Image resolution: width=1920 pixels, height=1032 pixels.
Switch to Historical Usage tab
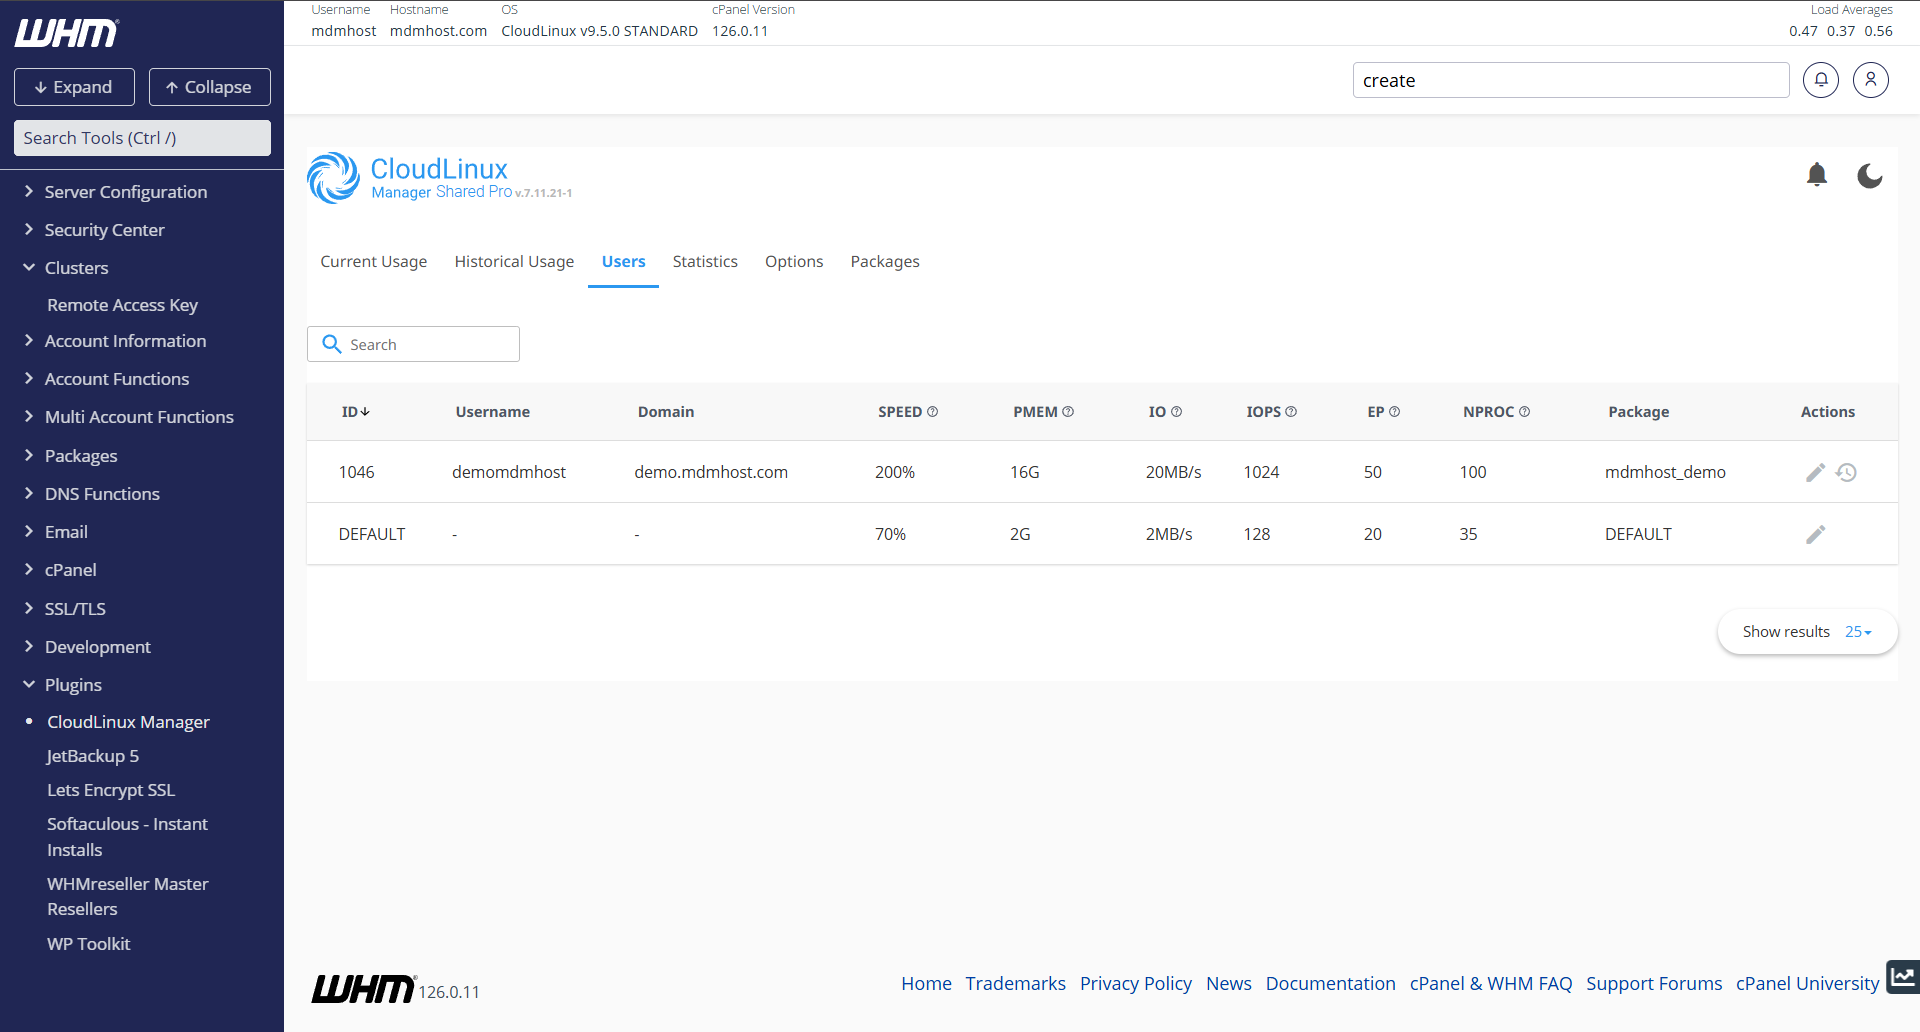click(514, 261)
